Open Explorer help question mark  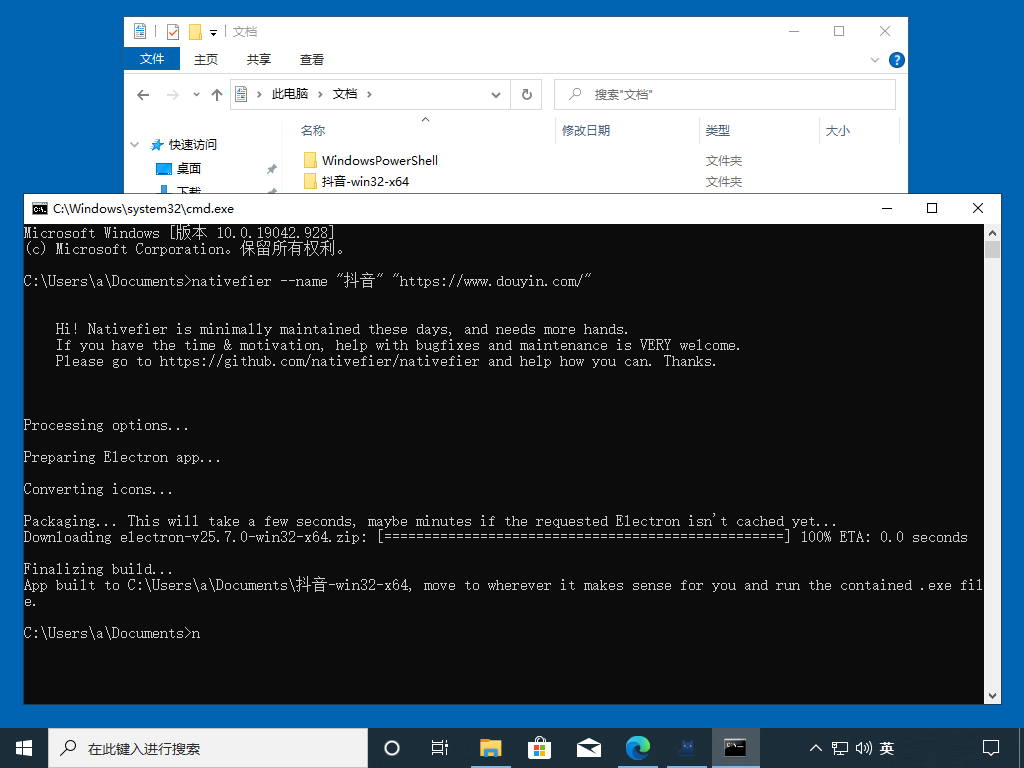[897, 60]
